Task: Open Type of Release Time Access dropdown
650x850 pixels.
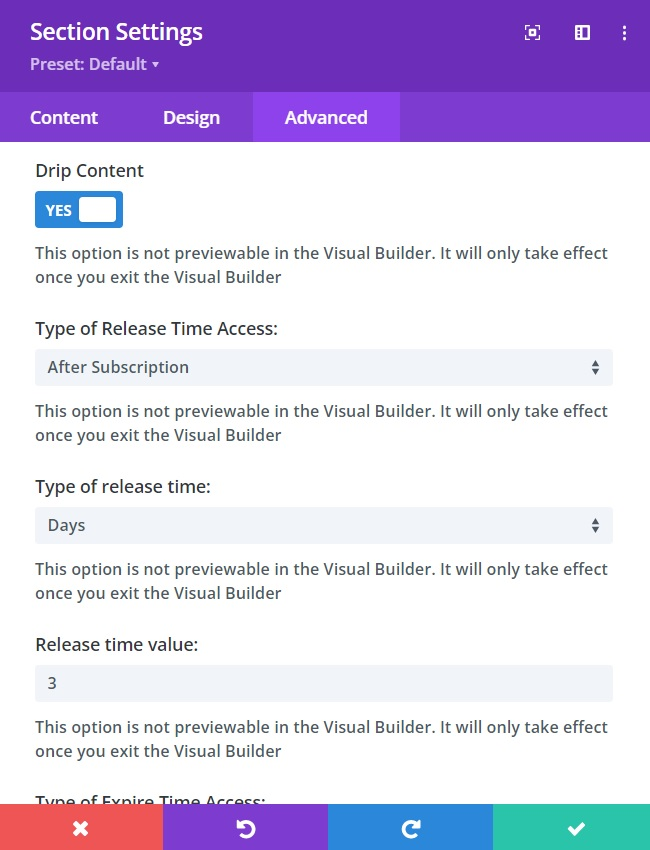Action: 323,367
